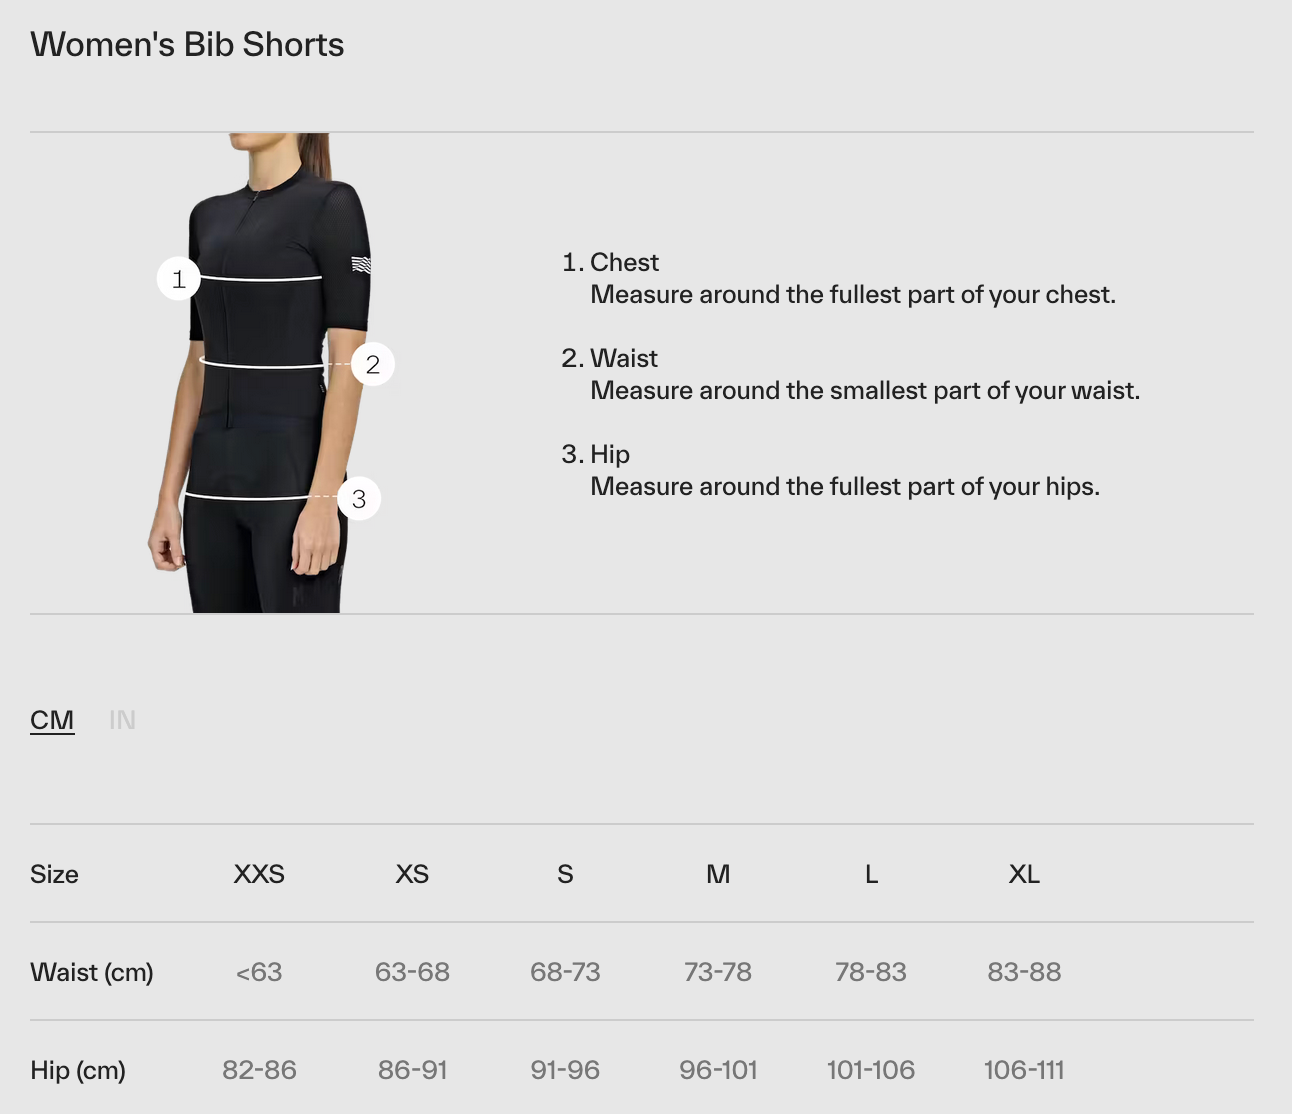Click the number 2 waist marker
Screen dimensions: 1292x1114
373,364
